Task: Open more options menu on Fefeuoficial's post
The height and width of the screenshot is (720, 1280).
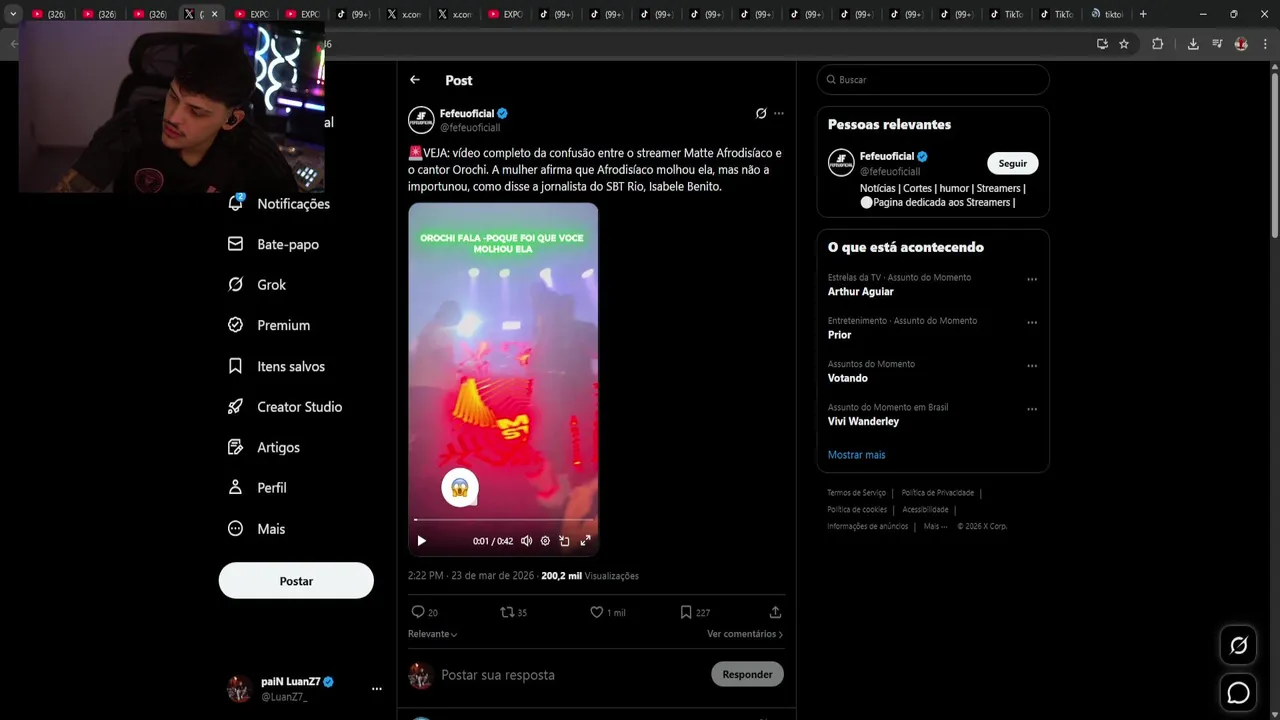Action: (779, 114)
